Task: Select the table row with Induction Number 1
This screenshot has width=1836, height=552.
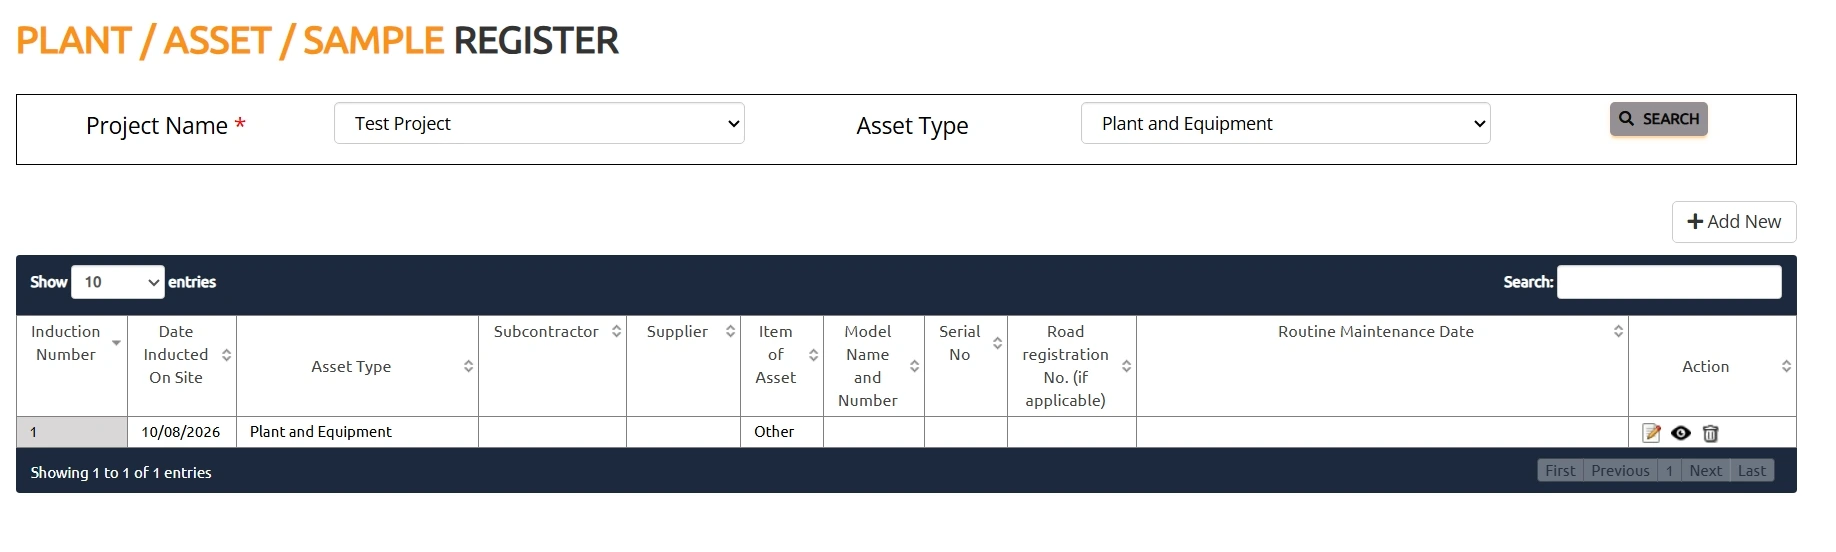Action: 906,432
